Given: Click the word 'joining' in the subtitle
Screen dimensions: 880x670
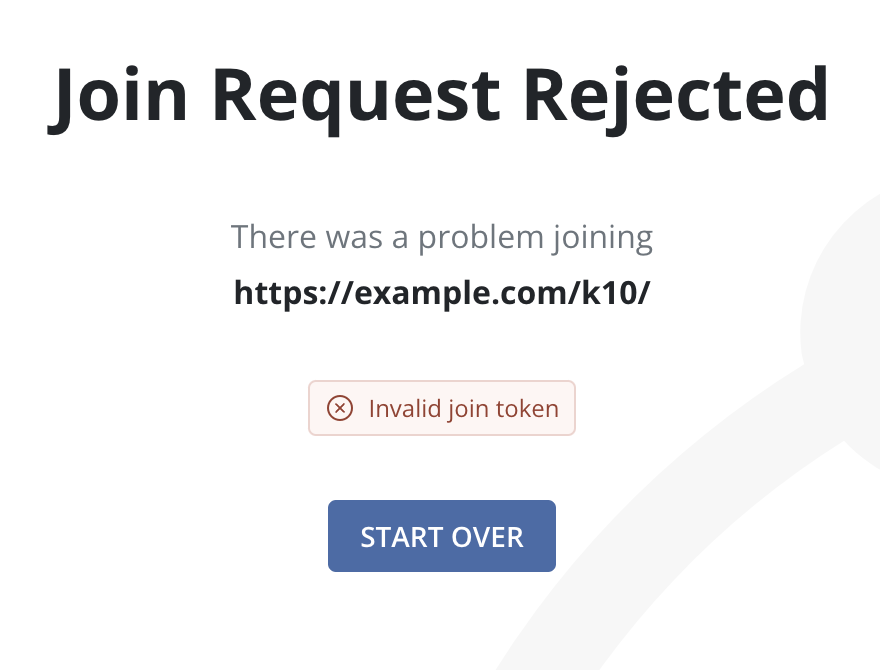Looking at the screenshot, I should point(602,239).
